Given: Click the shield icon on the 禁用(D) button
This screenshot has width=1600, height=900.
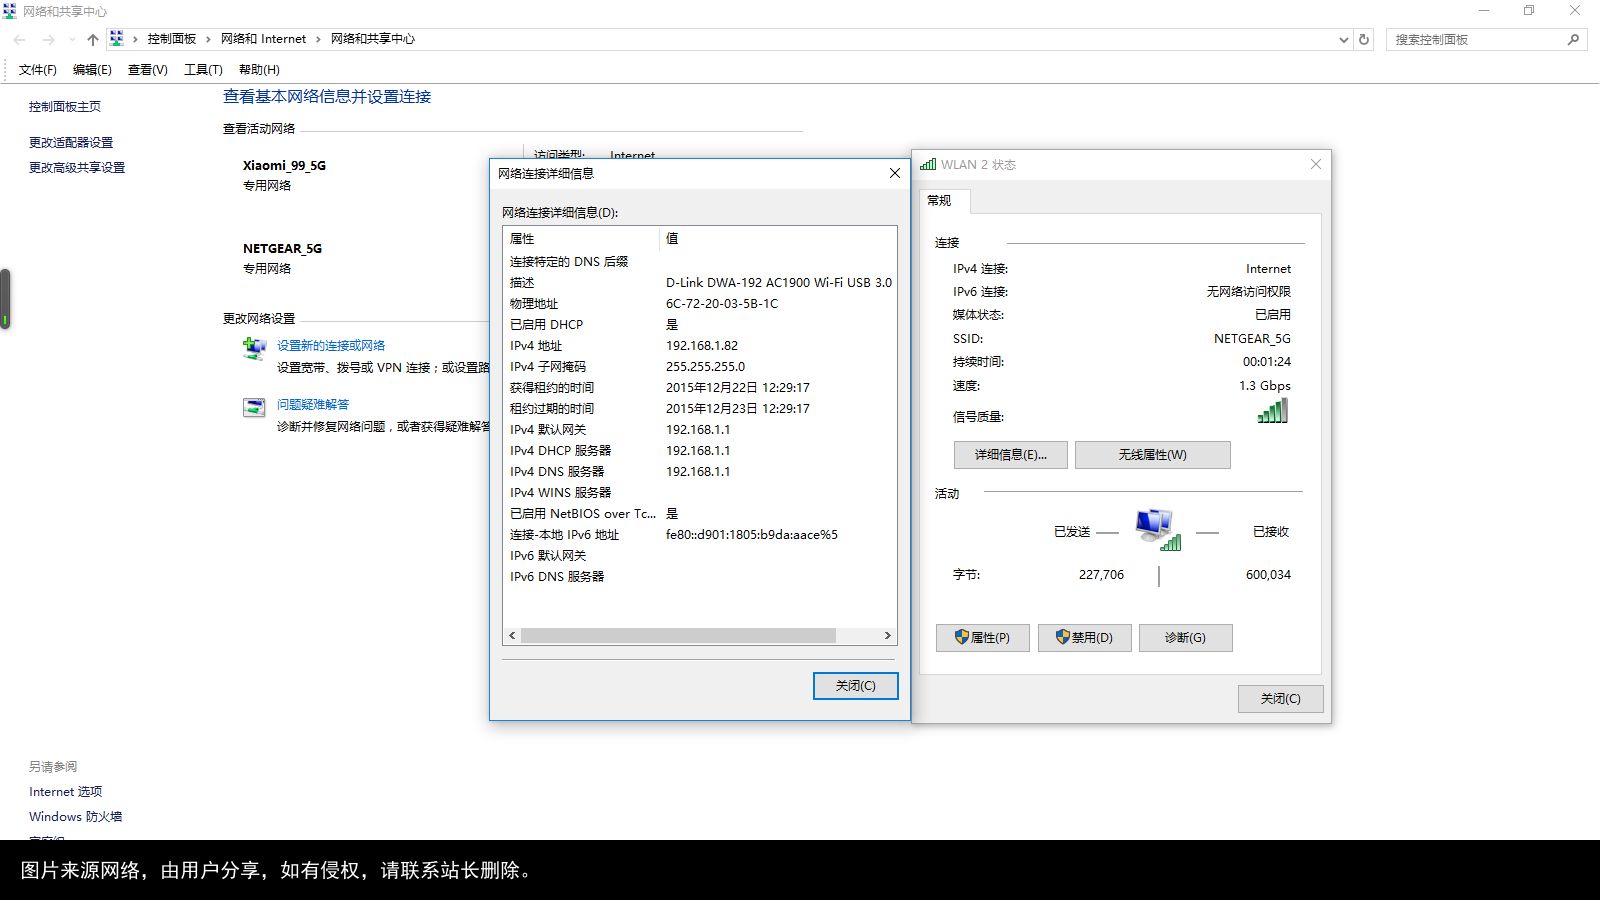Looking at the screenshot, I should coord(1063,637).
